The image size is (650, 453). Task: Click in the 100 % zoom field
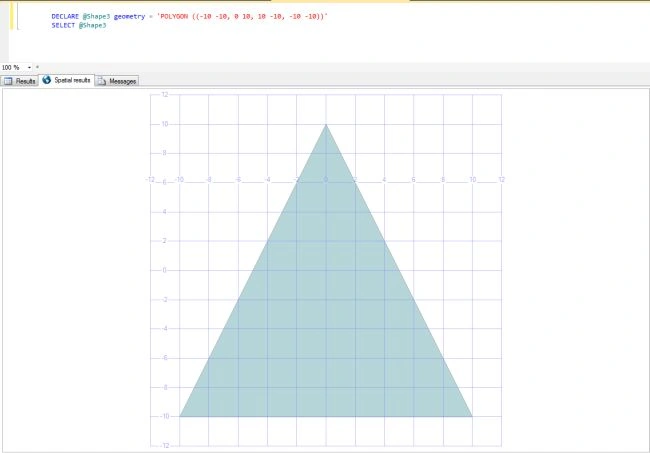tap(13, 68)
